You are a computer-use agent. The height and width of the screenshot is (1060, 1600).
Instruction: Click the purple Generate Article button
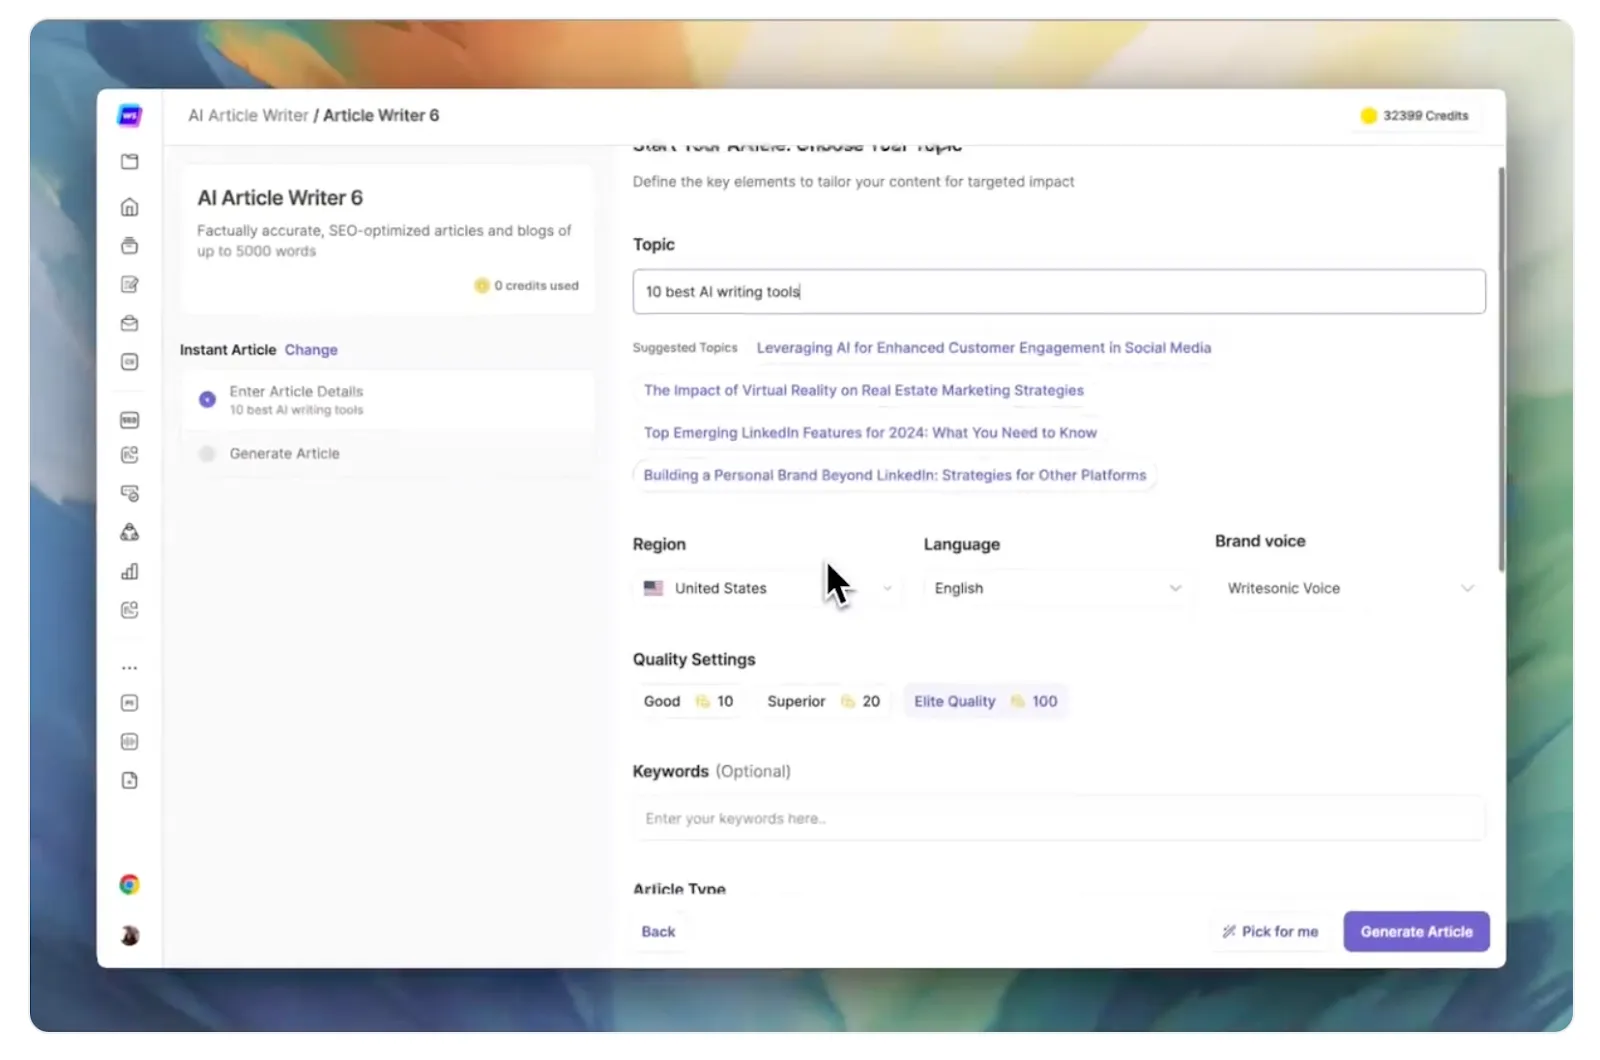click(1416, 932)
